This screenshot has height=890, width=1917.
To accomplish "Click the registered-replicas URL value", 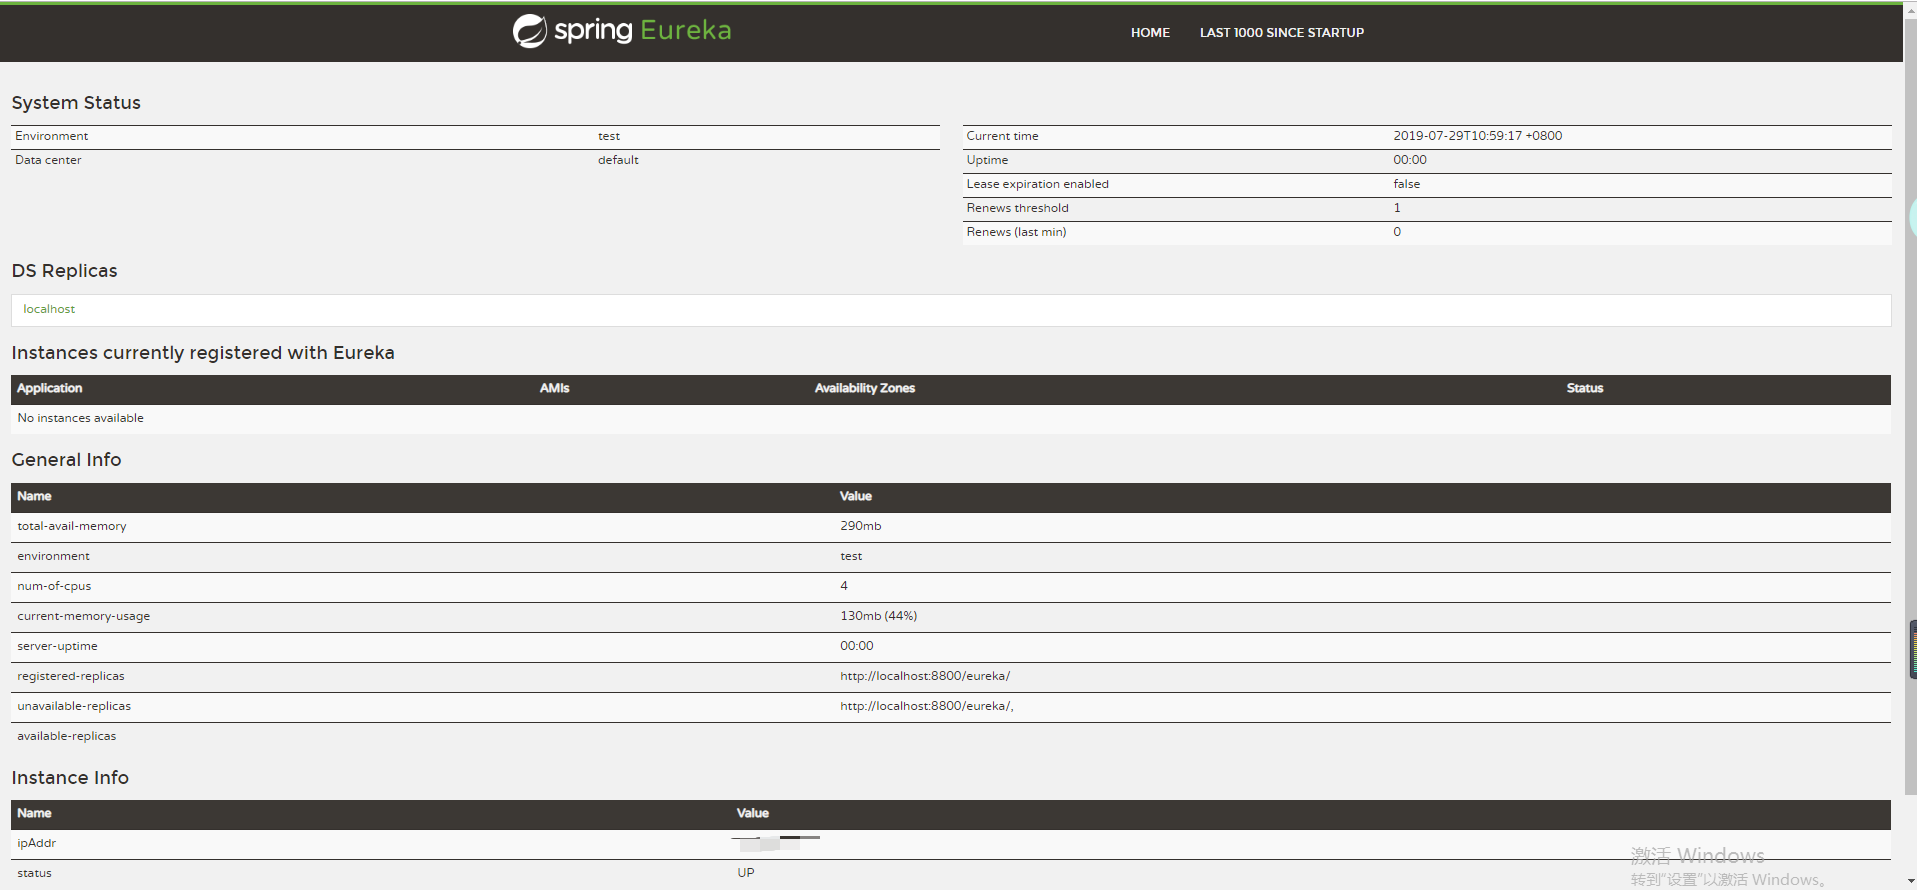I will point(924,676).
